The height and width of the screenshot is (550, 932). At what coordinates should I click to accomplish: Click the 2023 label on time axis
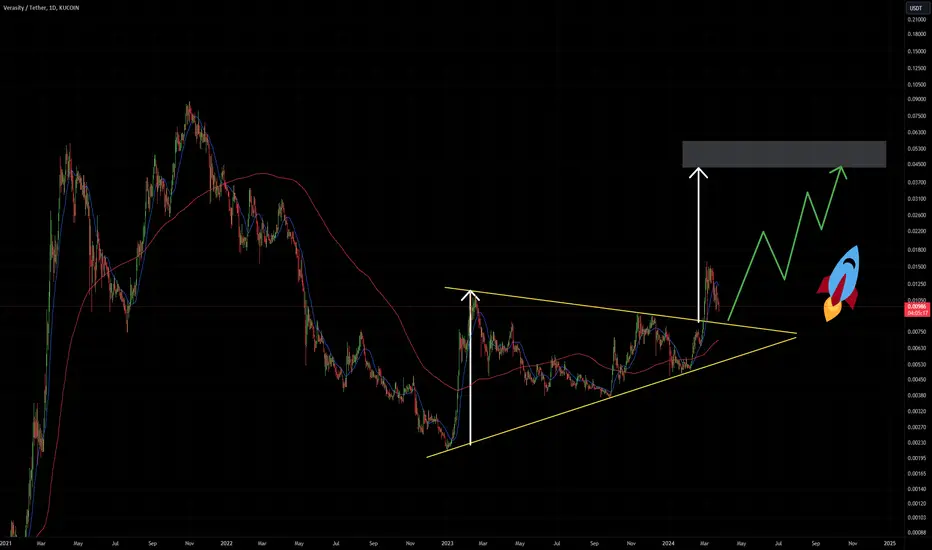click(448, 543)
